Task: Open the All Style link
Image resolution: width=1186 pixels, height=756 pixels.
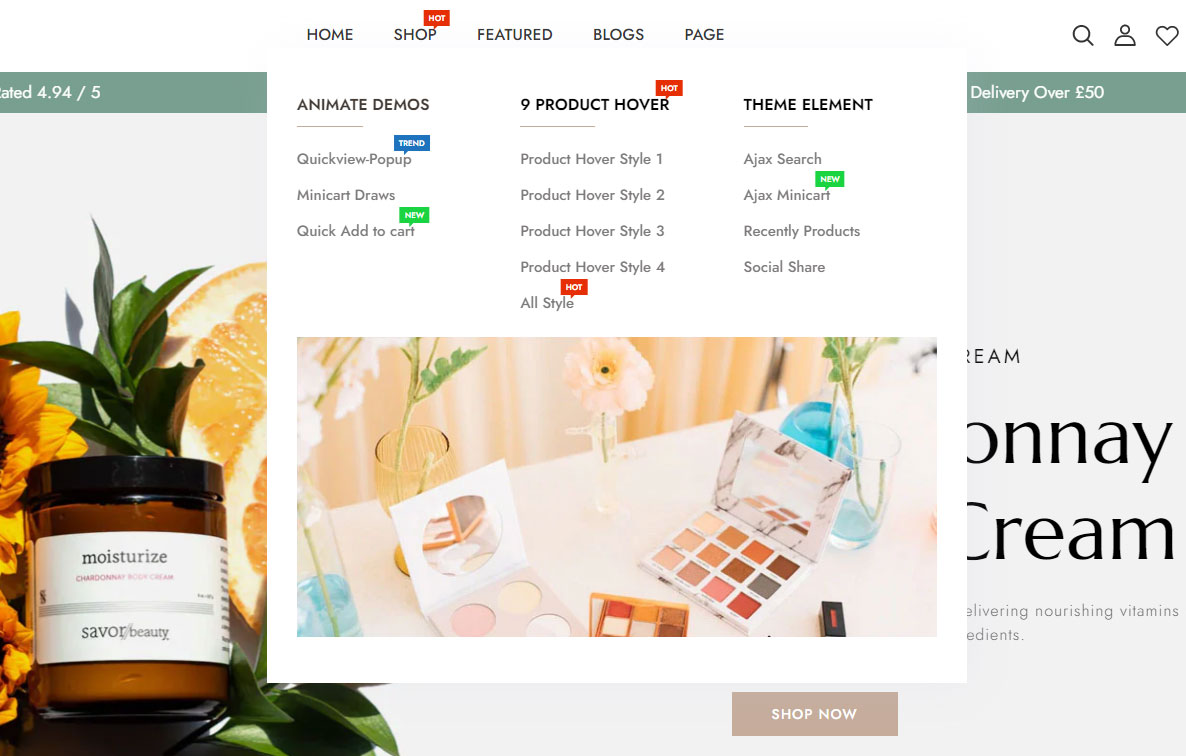Action: click(547, 302)
